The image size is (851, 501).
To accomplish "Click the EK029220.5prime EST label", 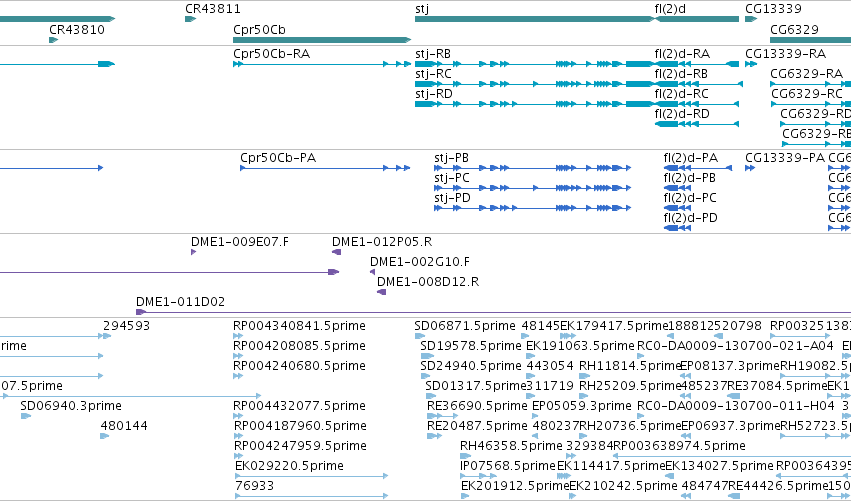I will click(289, 466).
